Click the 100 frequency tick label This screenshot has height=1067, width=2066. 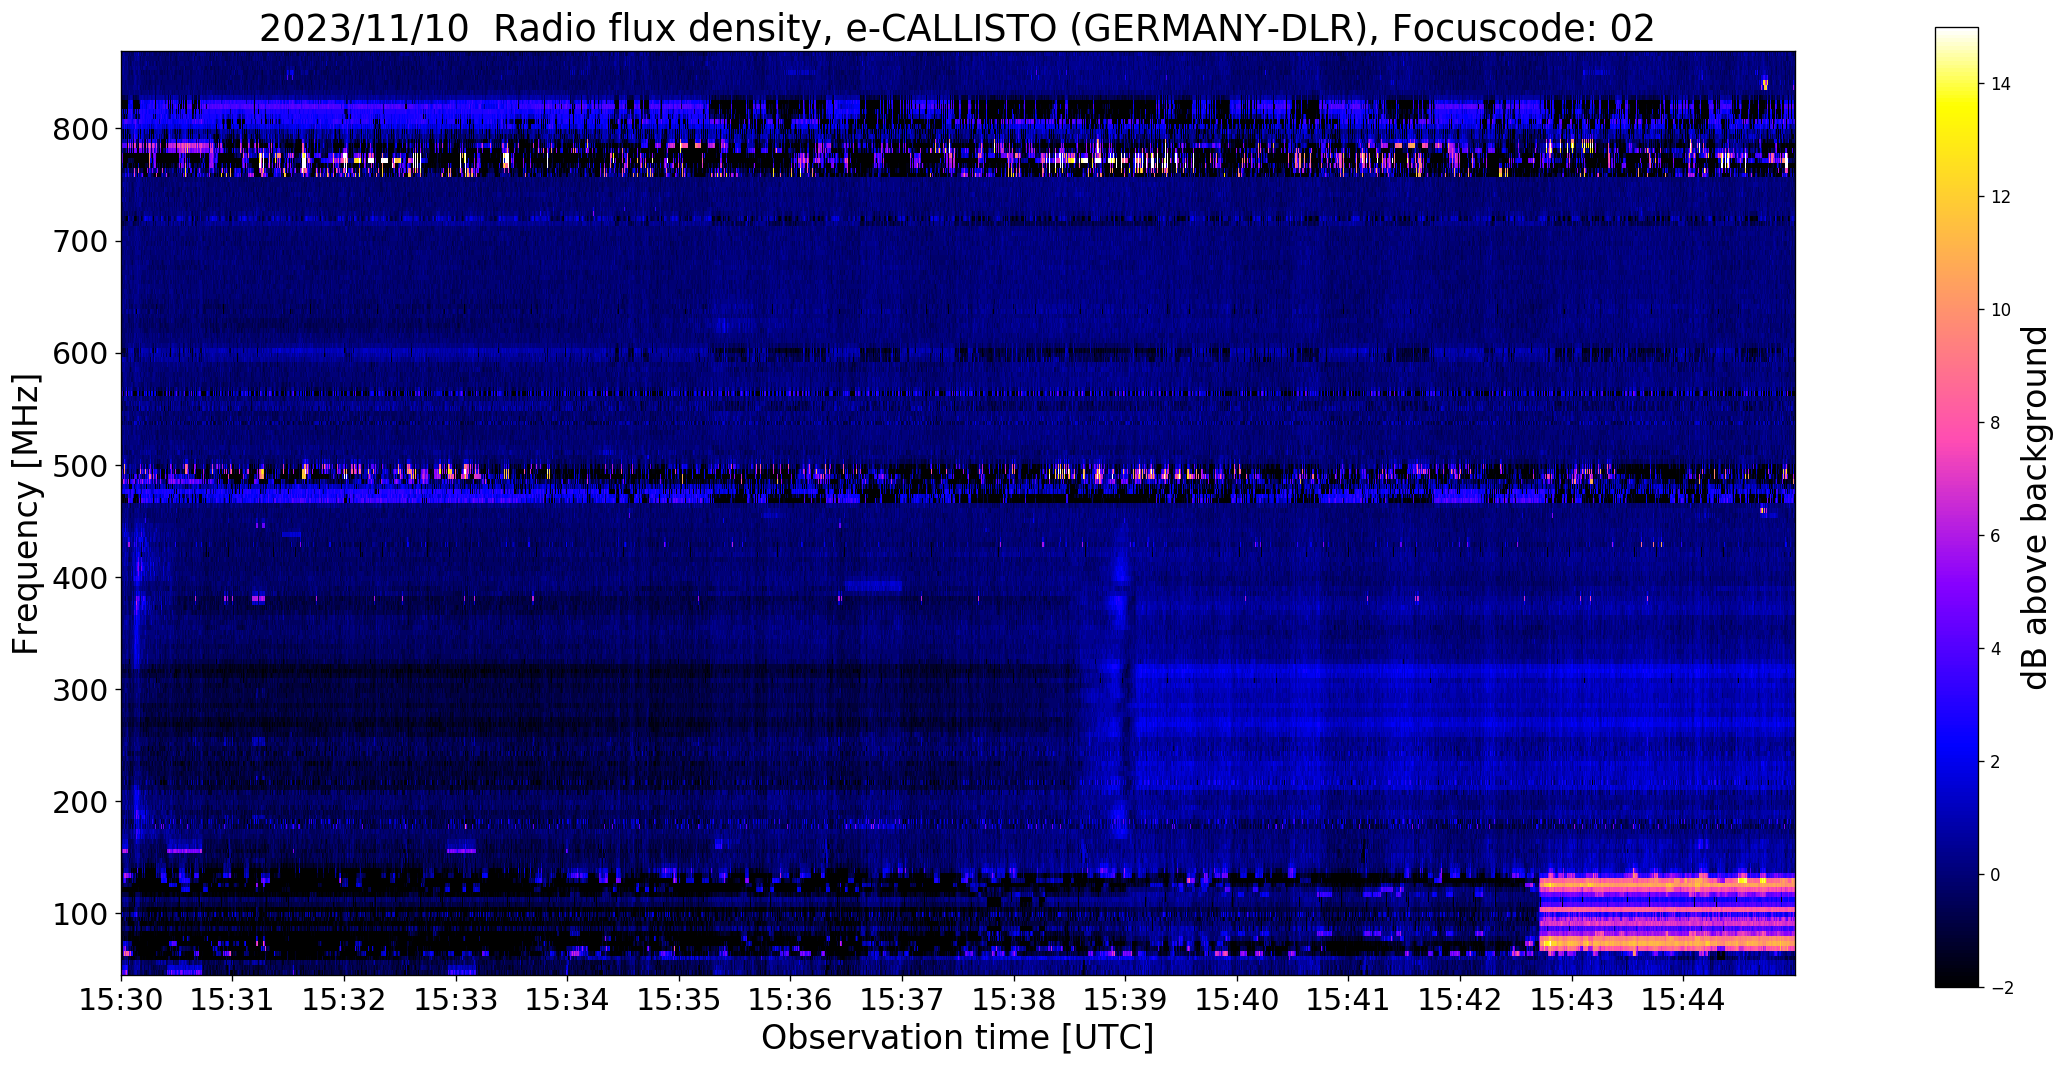point(79,914)
